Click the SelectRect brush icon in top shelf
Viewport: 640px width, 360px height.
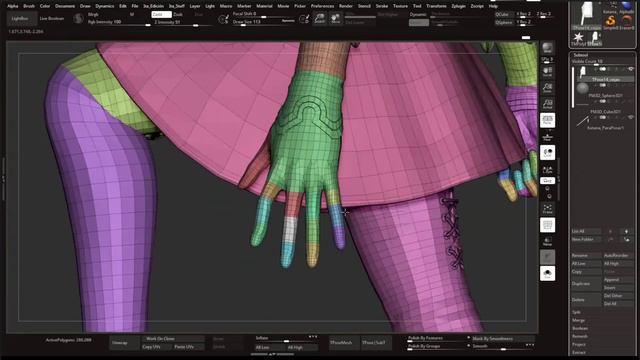[320, 18]
